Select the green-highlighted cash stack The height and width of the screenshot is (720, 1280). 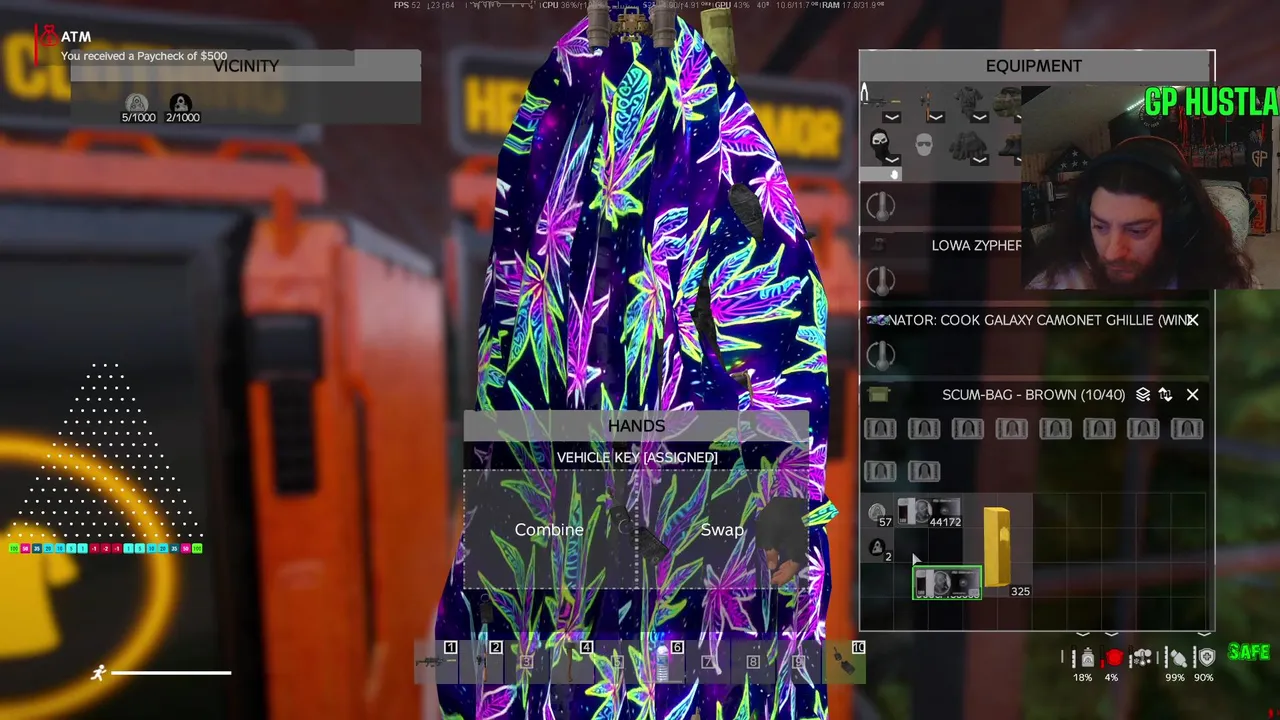tap(947, 583)
